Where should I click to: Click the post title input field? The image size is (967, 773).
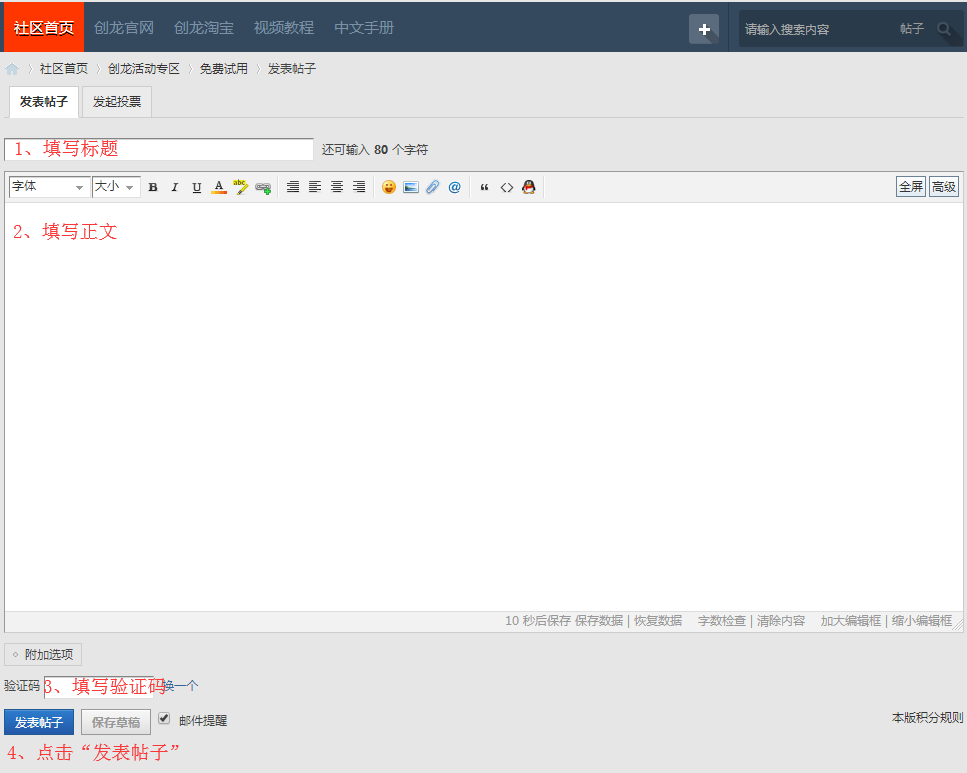point(159,149)
